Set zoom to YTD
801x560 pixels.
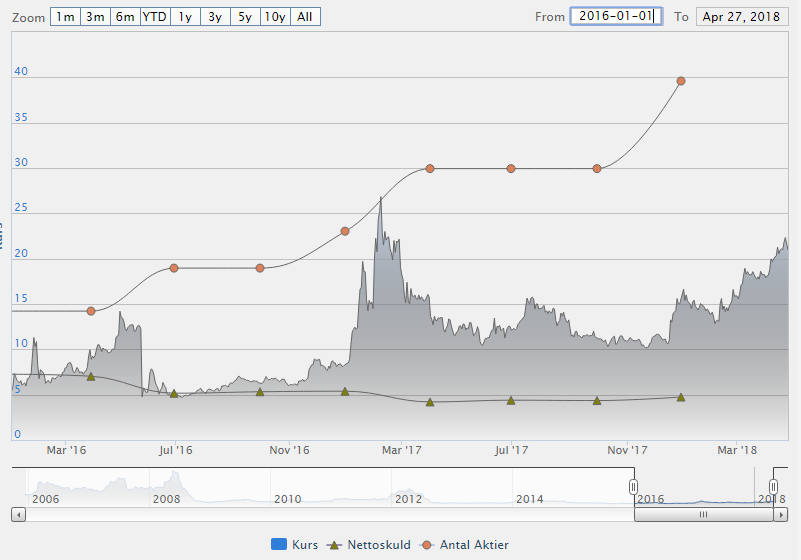[155, 17]
